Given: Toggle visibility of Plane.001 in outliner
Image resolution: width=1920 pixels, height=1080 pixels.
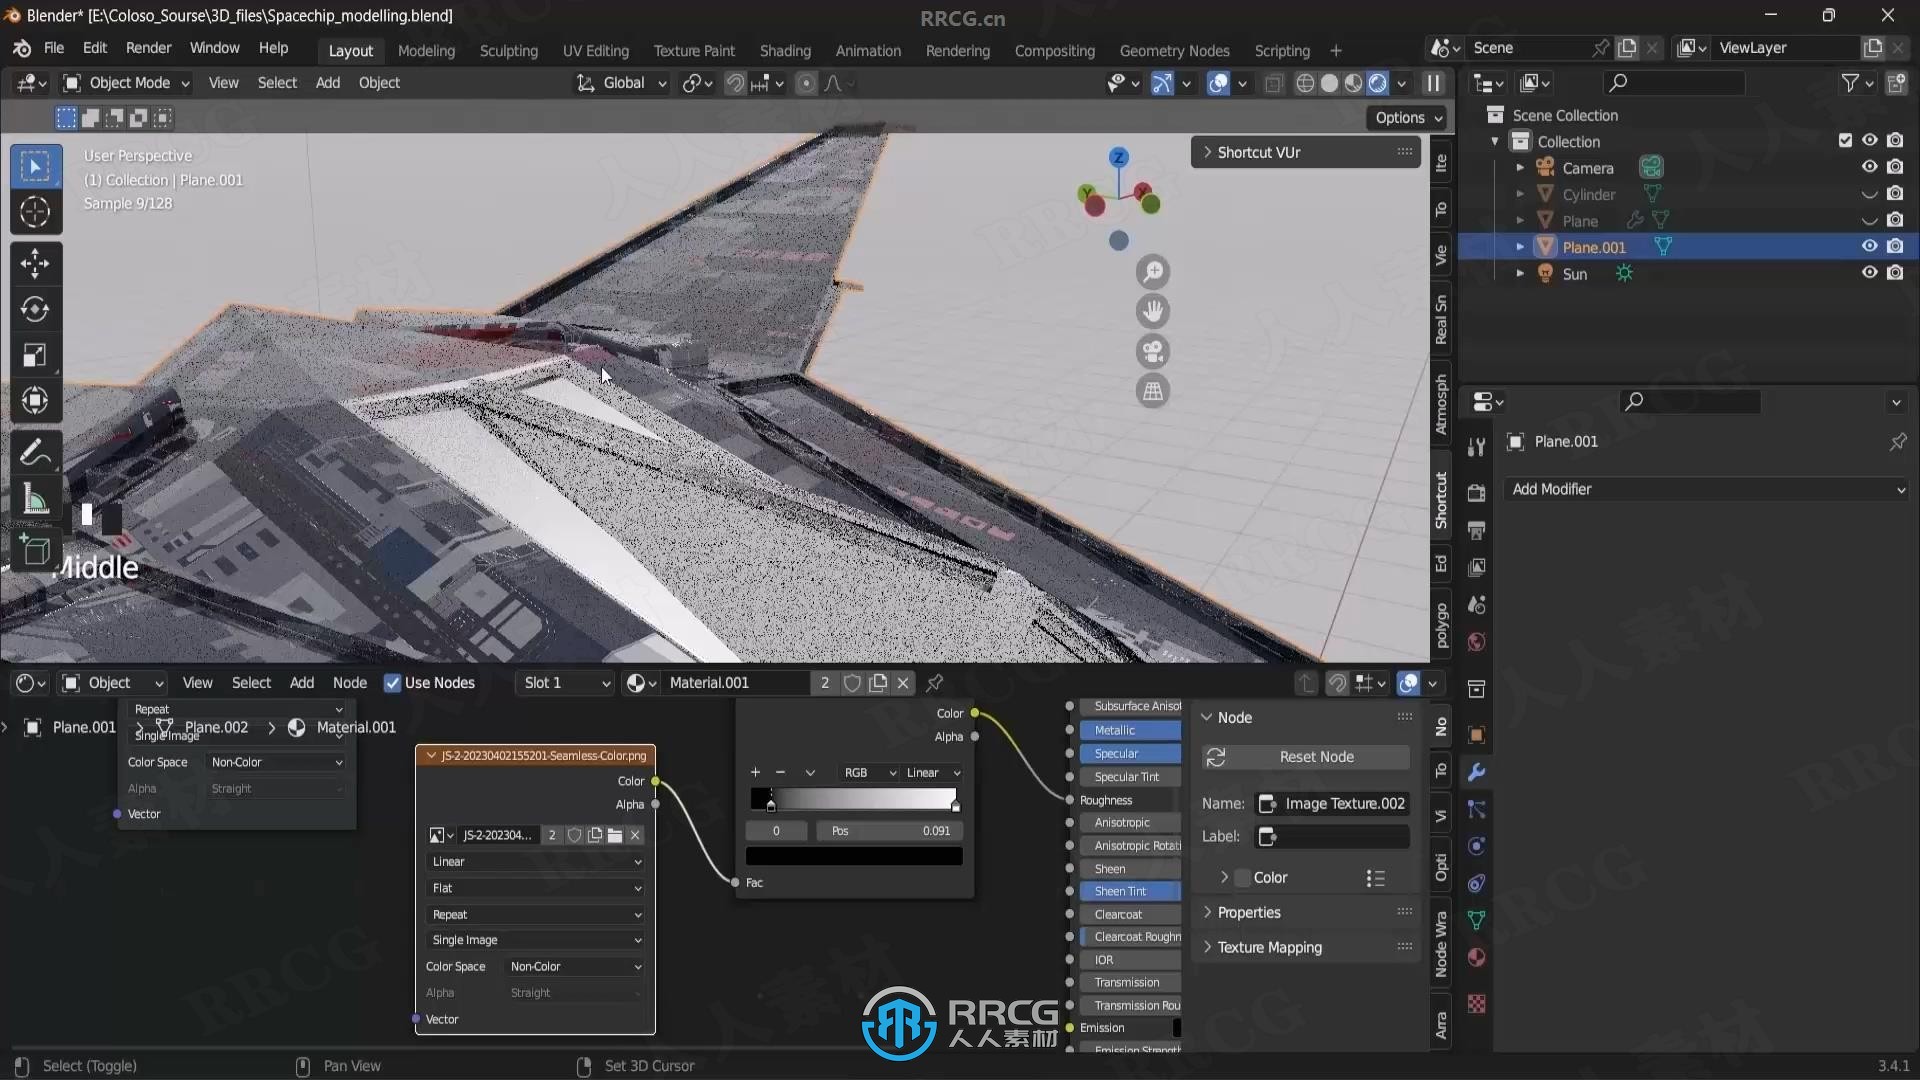Looking at the screenshot, I should [1869, 247].
